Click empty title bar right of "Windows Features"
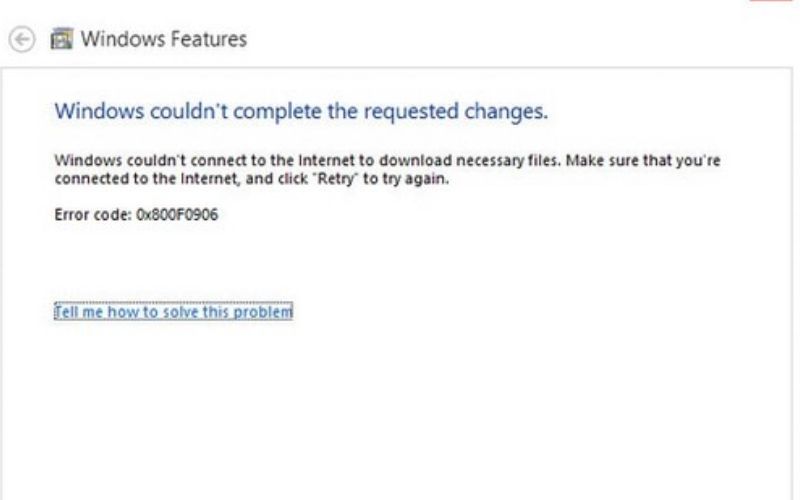 (x=500, y=40)
